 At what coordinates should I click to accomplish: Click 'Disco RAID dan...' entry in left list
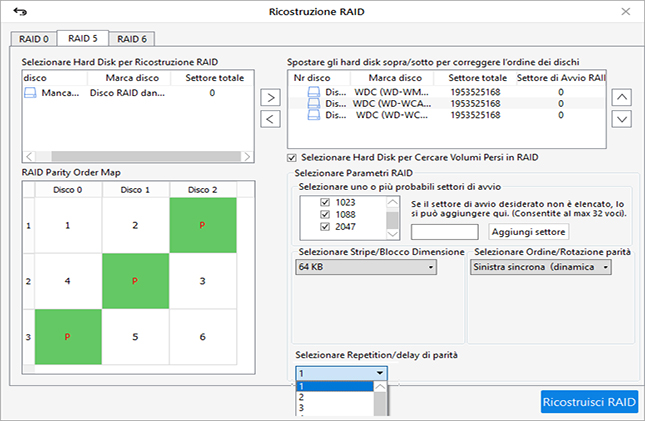pyautogui.click(x=127, y=93)
